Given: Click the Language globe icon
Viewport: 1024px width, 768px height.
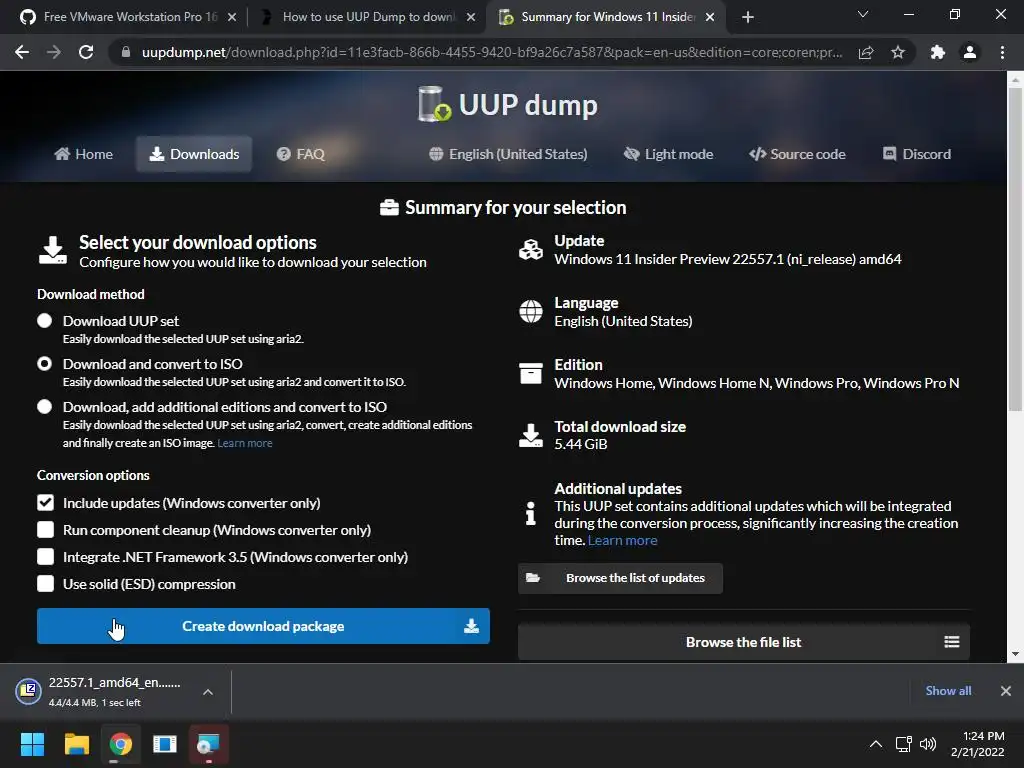Looking at the screenshot, I should (530, 312).
